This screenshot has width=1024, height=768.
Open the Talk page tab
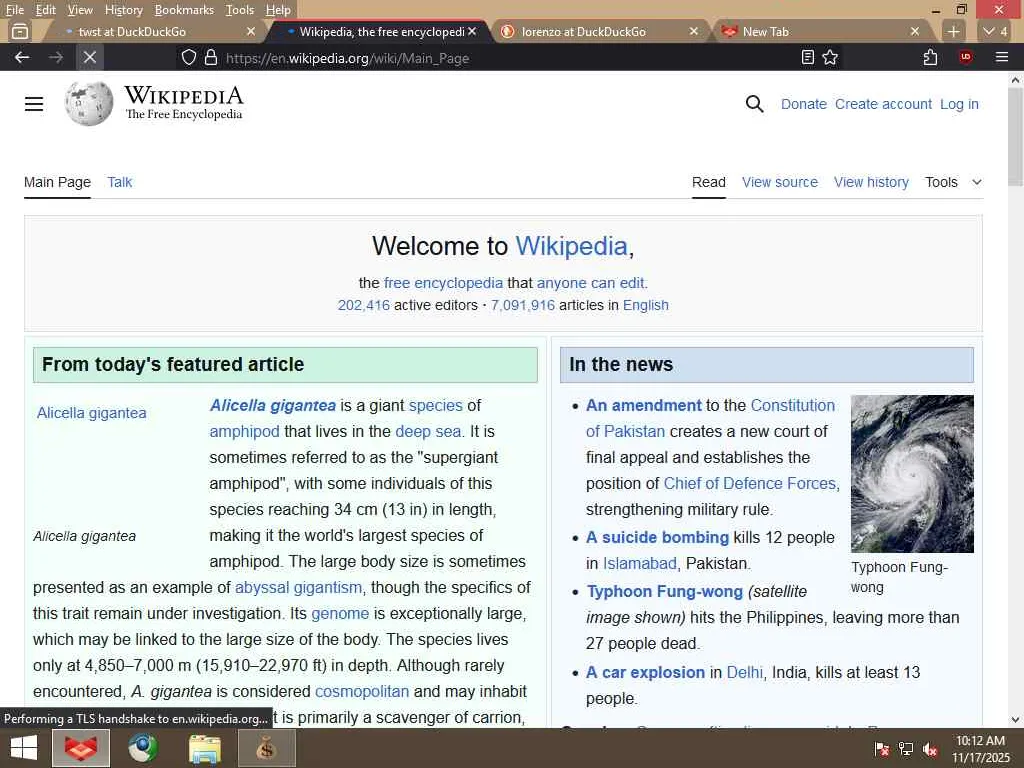(120, 182)
